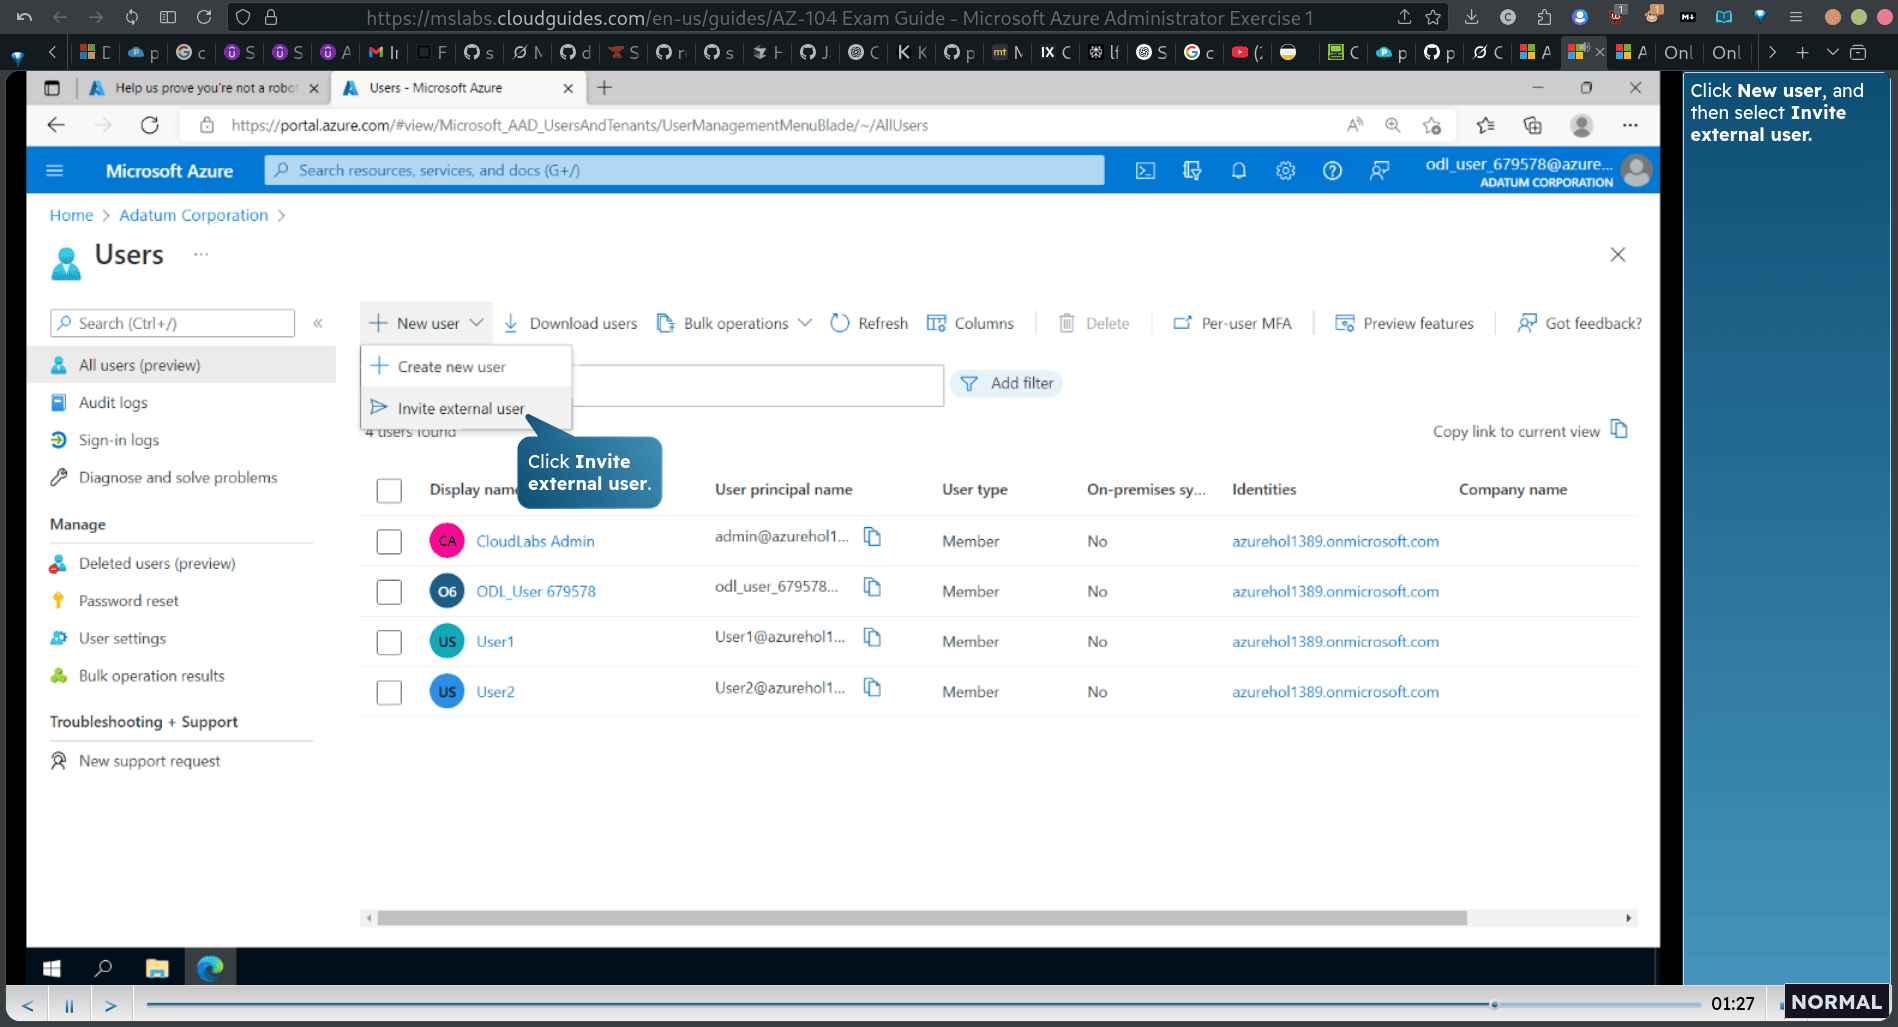Copy admin@azurehol1 principal name
This screenshot has width=1898, height=1027.
coord(872,537)
